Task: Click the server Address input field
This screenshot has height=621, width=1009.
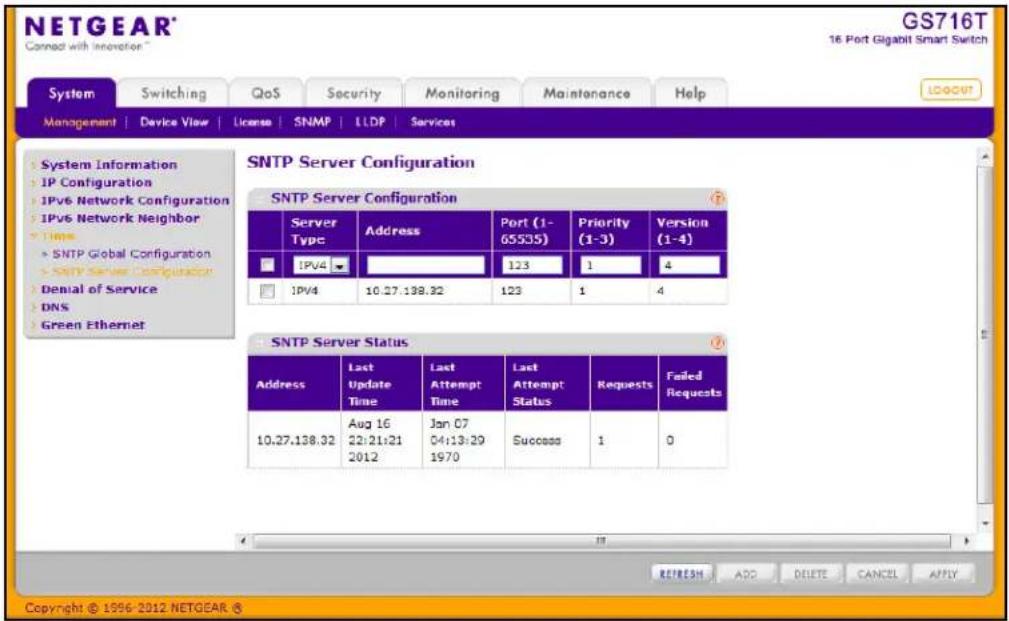Action: pos(425,265)
